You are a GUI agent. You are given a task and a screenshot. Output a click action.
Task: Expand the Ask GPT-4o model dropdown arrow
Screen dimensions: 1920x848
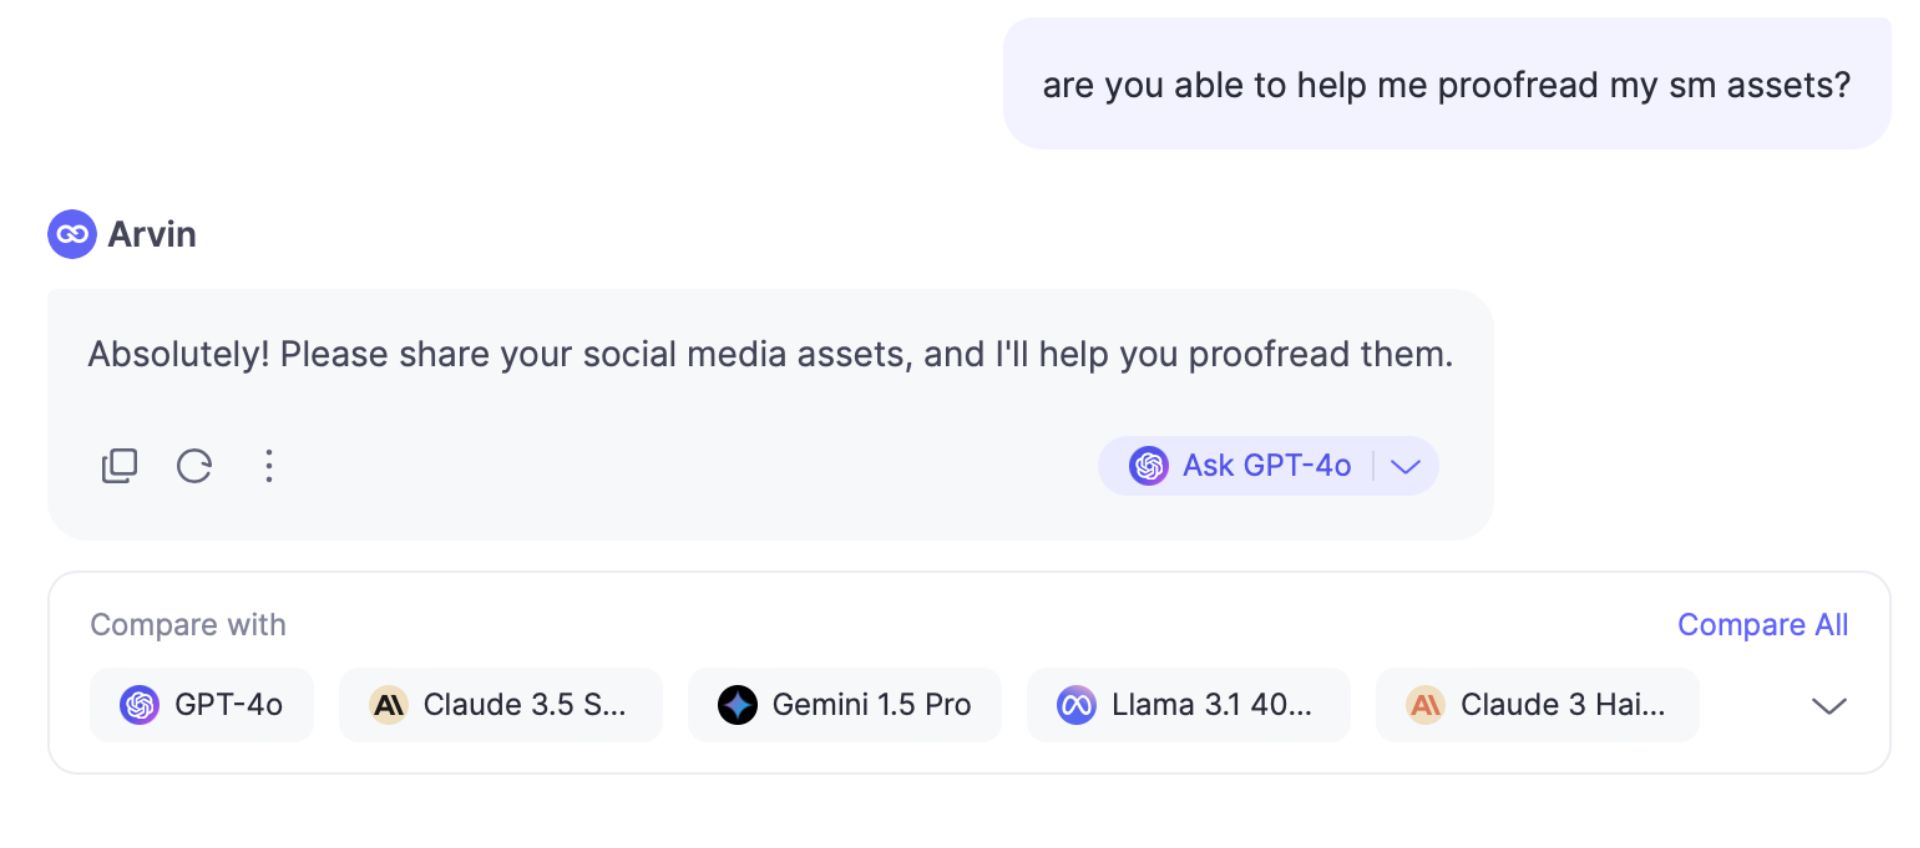point(1405,466)
